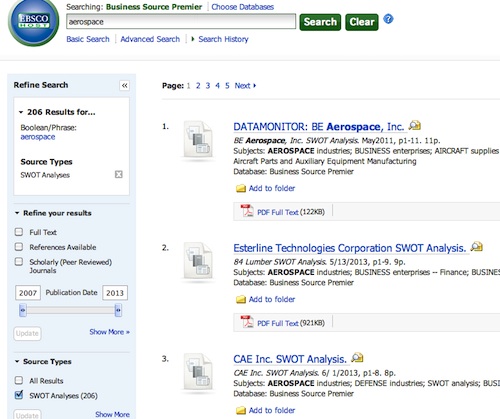The width and height of the screenshot is (500, 419).
Task: Go to results page 4
Action: [x=217, y=86]
